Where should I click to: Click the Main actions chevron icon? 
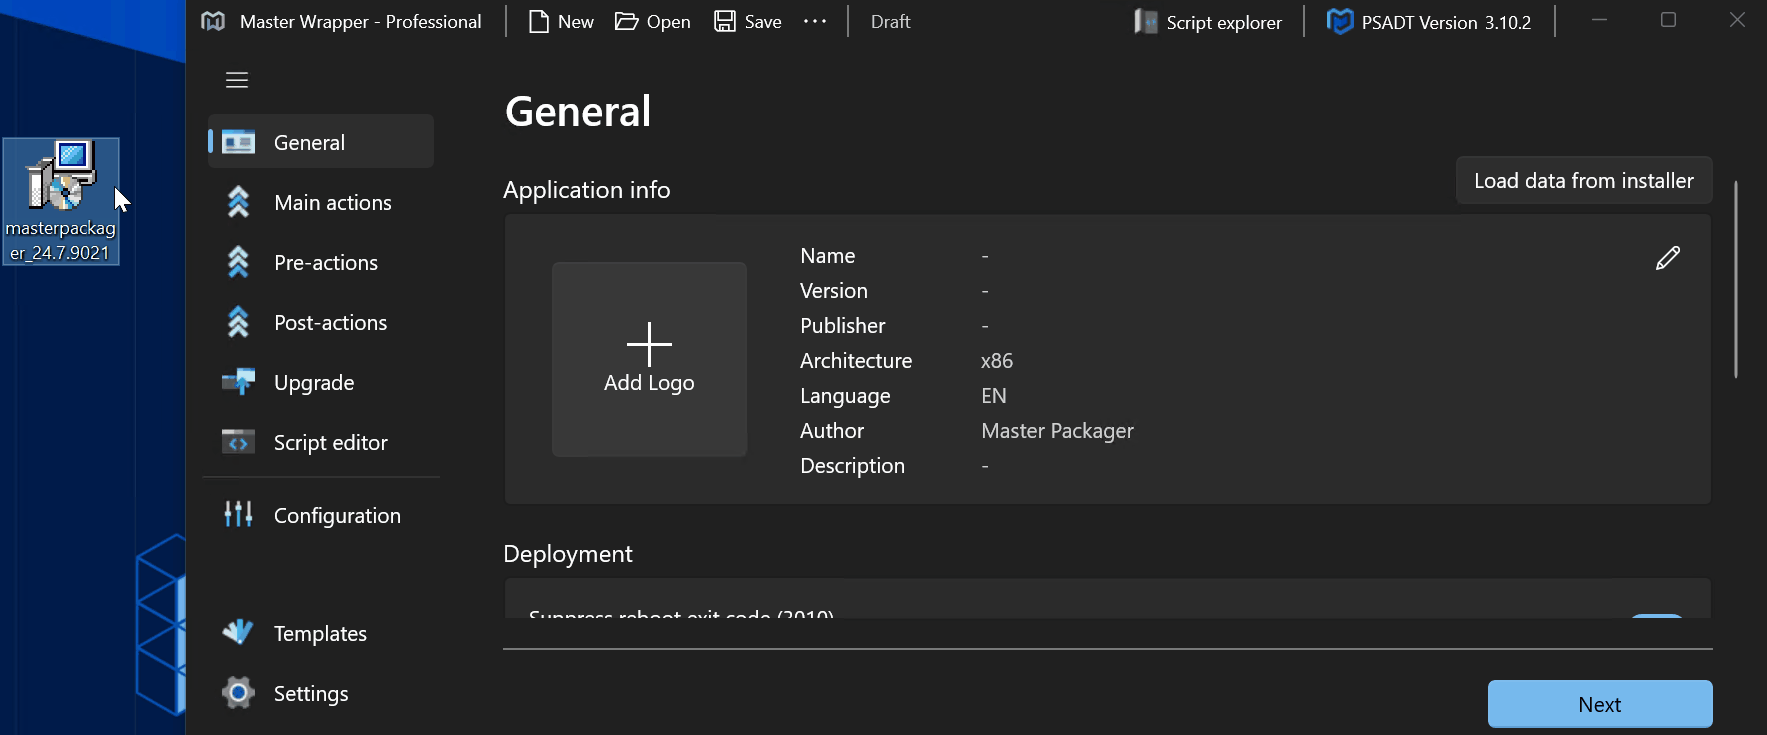tap(238, 202)
